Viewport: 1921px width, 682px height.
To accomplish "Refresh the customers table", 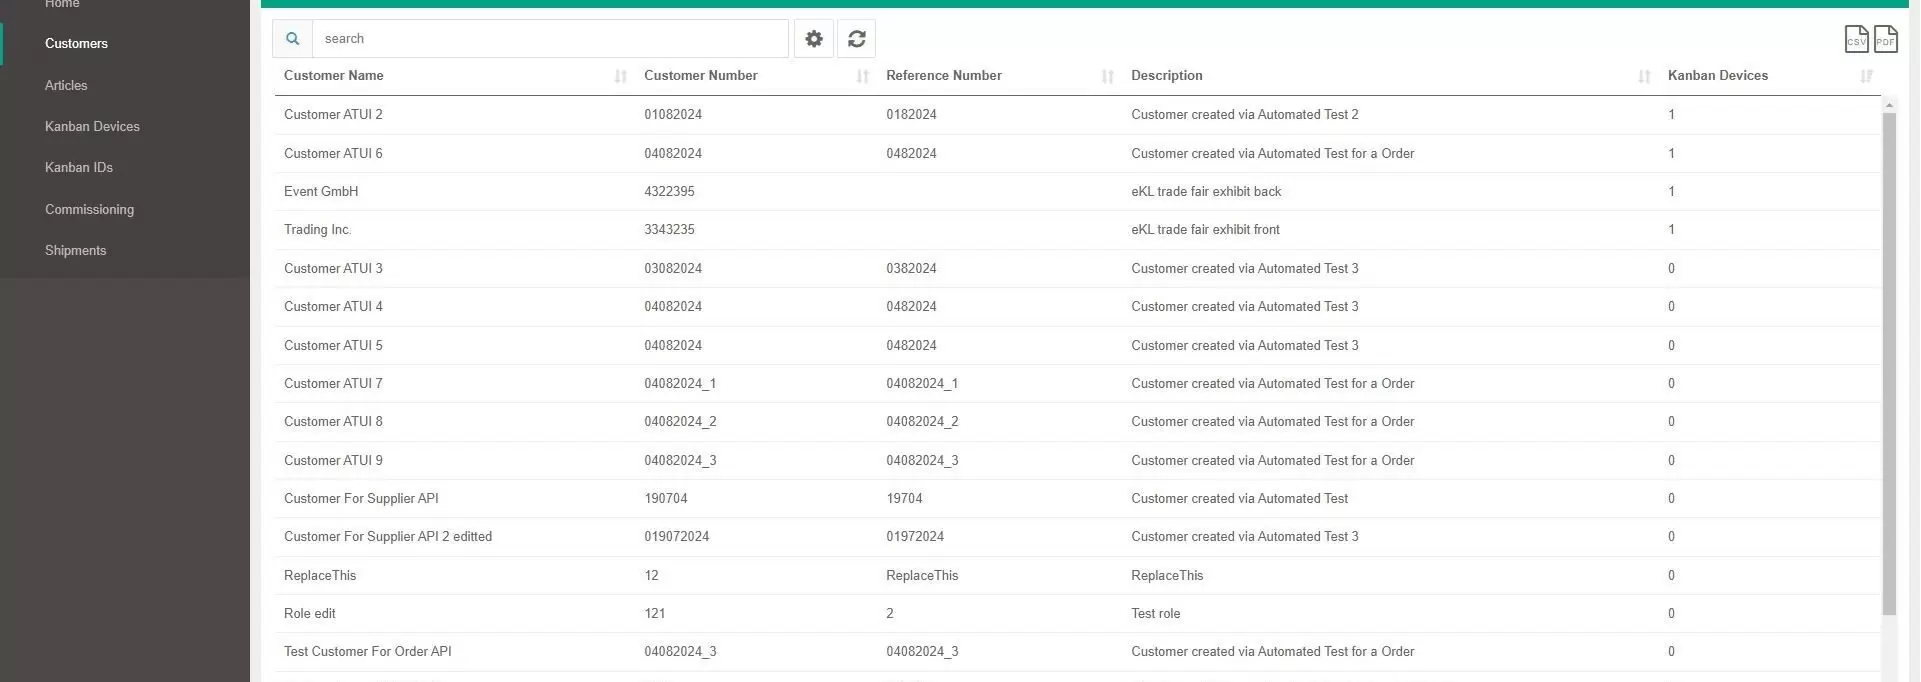I will (857, 39).
